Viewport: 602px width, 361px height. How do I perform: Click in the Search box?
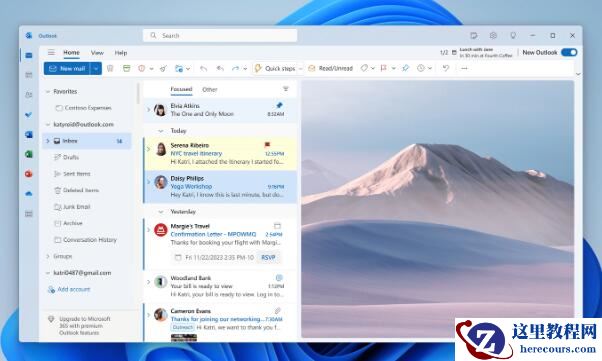[x=220, y=35]
